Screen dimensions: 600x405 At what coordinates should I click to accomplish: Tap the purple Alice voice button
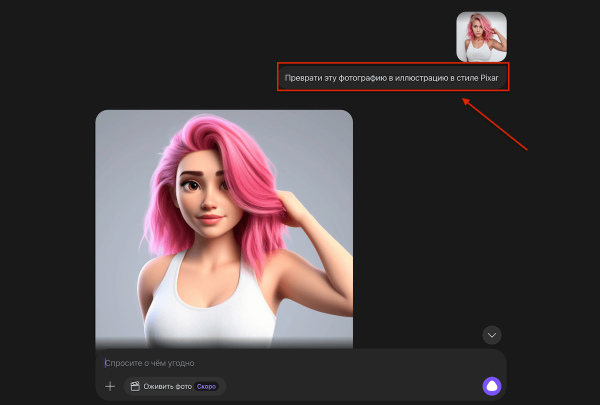(x=491, y=386)
